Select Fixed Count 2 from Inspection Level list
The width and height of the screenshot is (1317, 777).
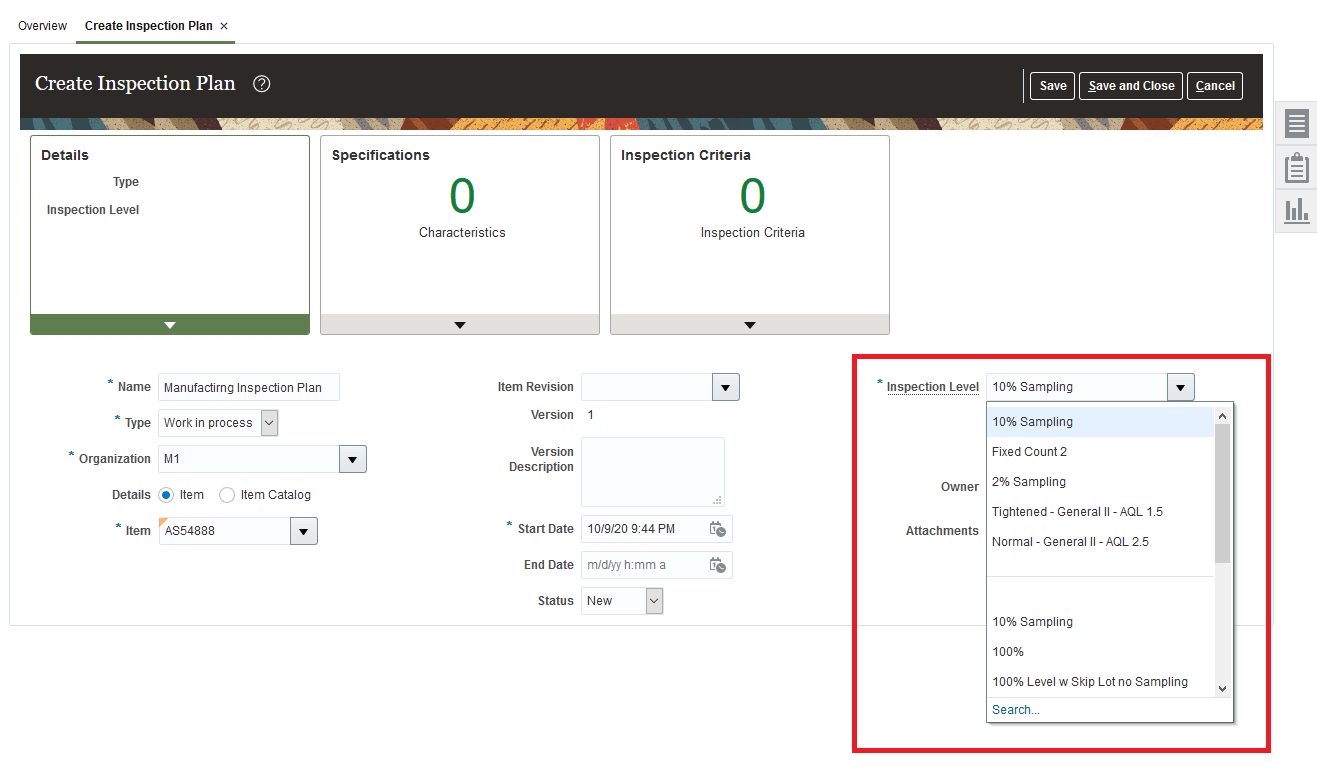1029,451
